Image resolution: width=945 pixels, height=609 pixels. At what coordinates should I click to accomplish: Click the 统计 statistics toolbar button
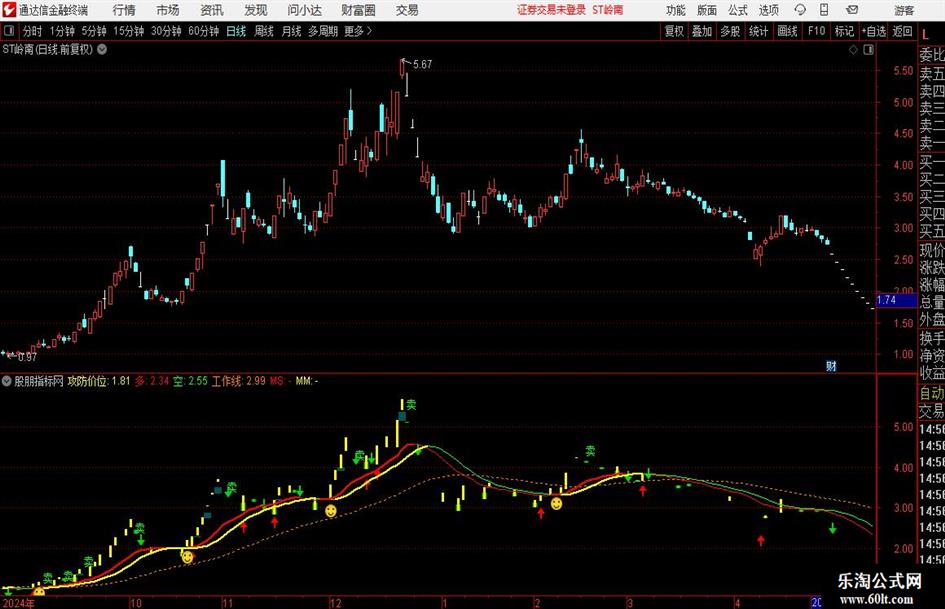point(759,31)
